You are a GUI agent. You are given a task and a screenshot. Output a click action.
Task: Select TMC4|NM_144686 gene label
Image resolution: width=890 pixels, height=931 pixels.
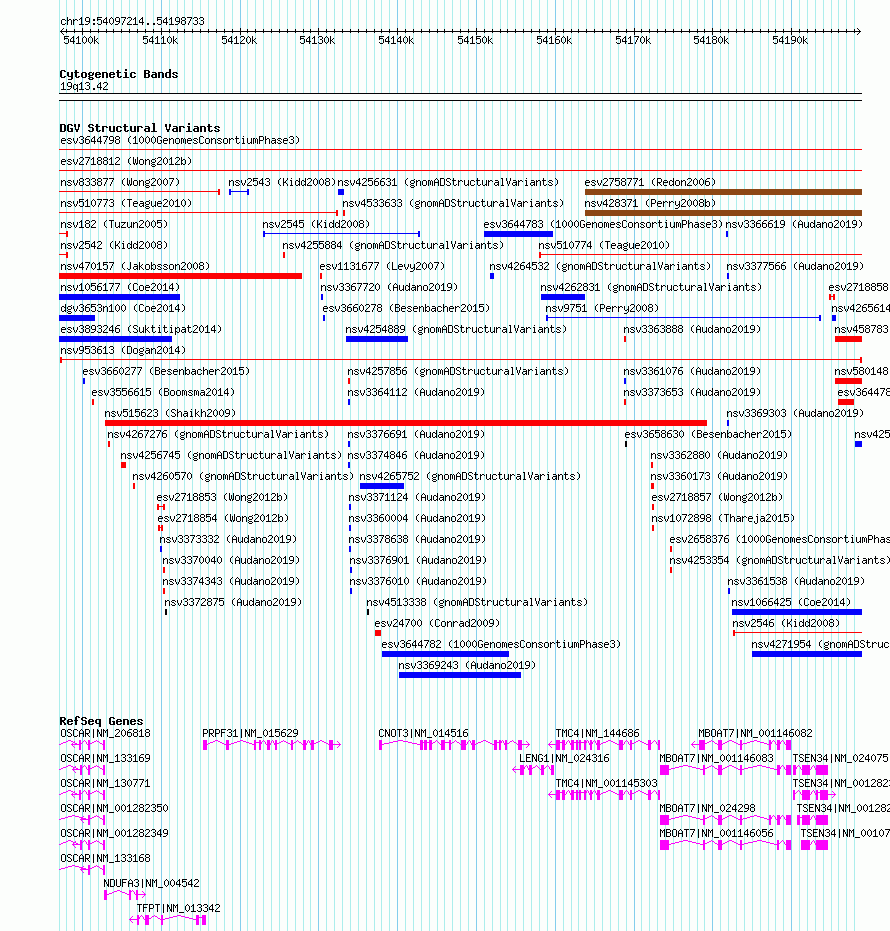click(x=597, y=734)
